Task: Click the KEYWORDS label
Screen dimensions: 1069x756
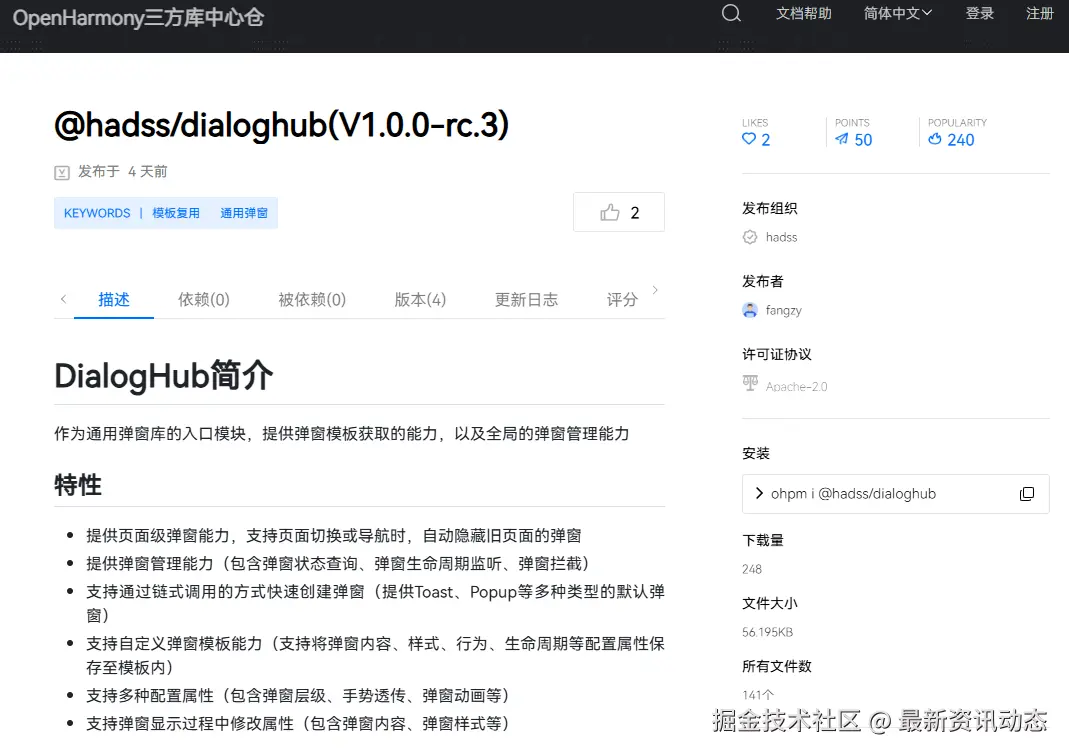Action: 97,213
